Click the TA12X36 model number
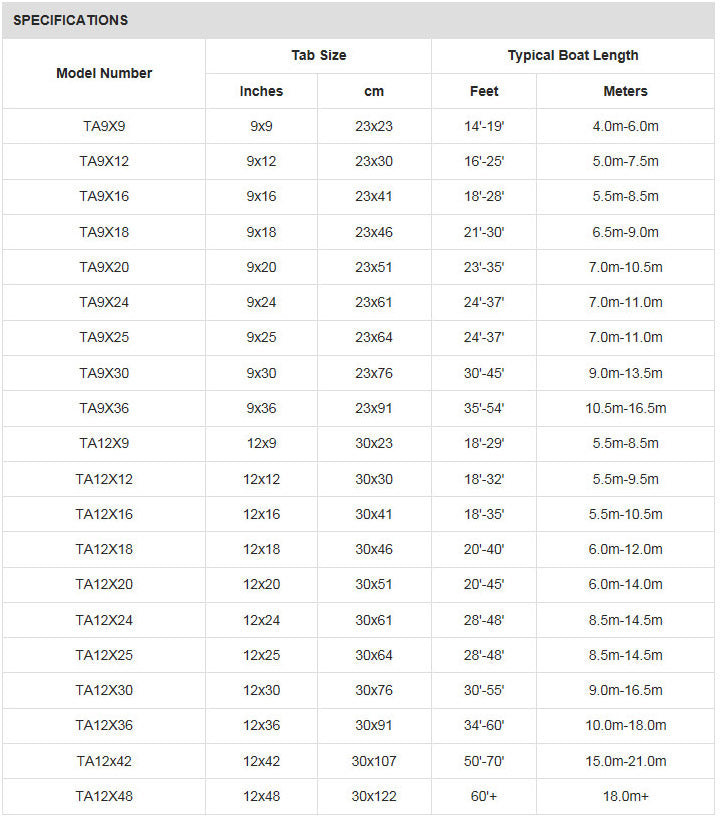This screenshot has height=816, width=720. tap(104, 725)
